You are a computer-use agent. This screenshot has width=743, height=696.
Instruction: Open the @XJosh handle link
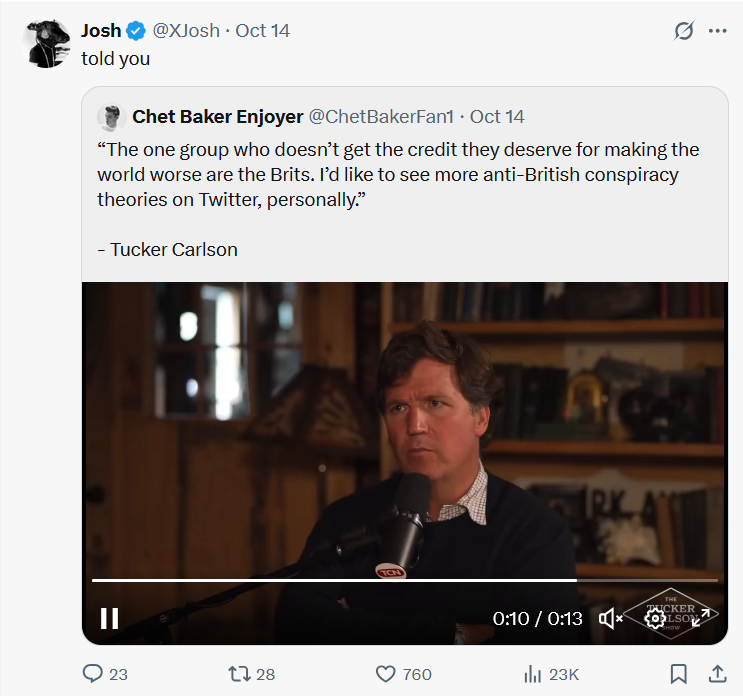click(x=186, y=31)
